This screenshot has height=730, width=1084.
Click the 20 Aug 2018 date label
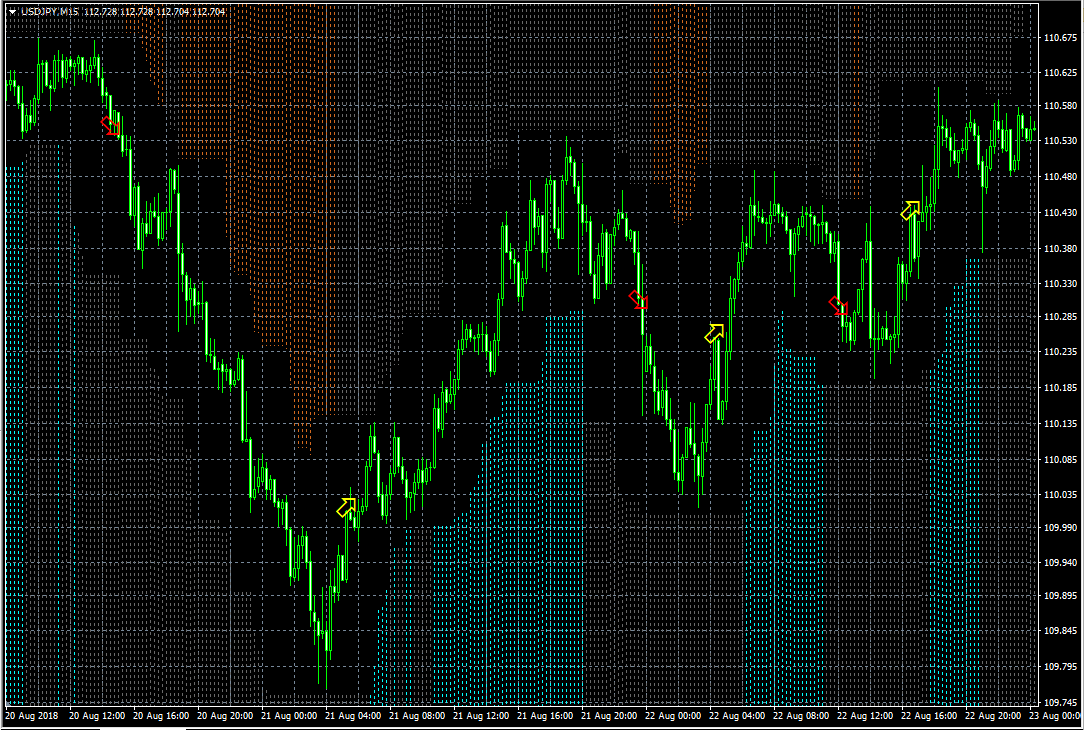click(32, 715)
